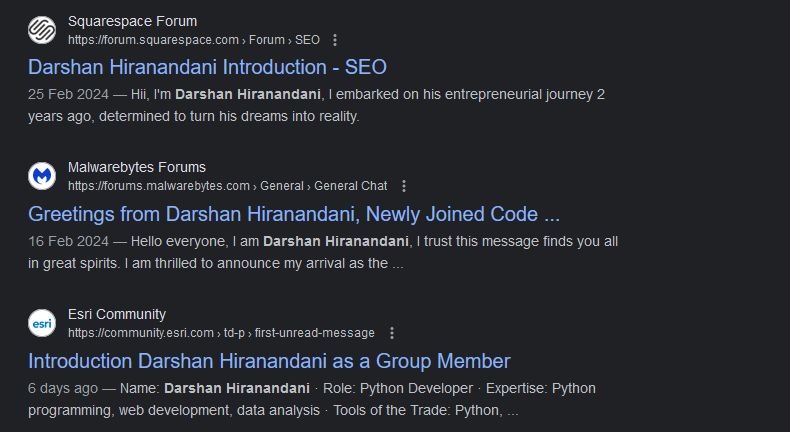Viewport: 790px width, 432px height.
Task: Open "Greetings from Darshan Hiranandani" result title
Action: click(293, 214)
